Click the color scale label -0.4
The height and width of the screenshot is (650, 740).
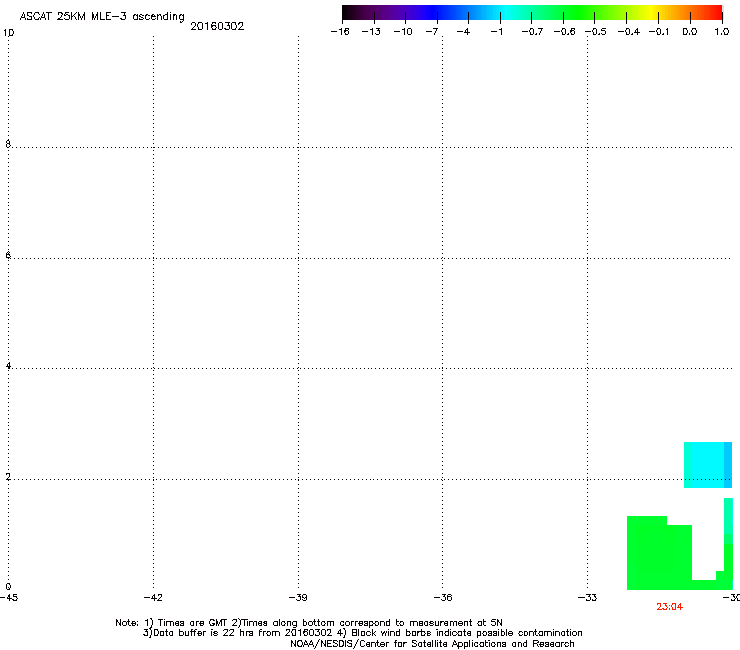[x=629, y=32]
